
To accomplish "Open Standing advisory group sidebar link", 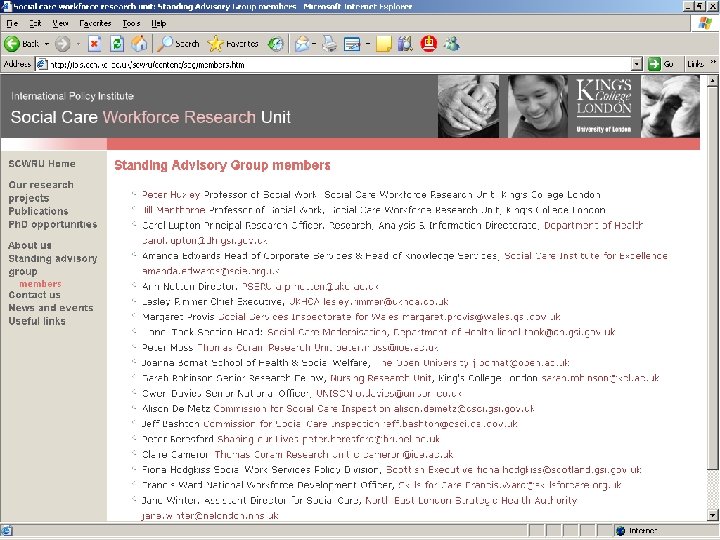I will click(53, 264).
